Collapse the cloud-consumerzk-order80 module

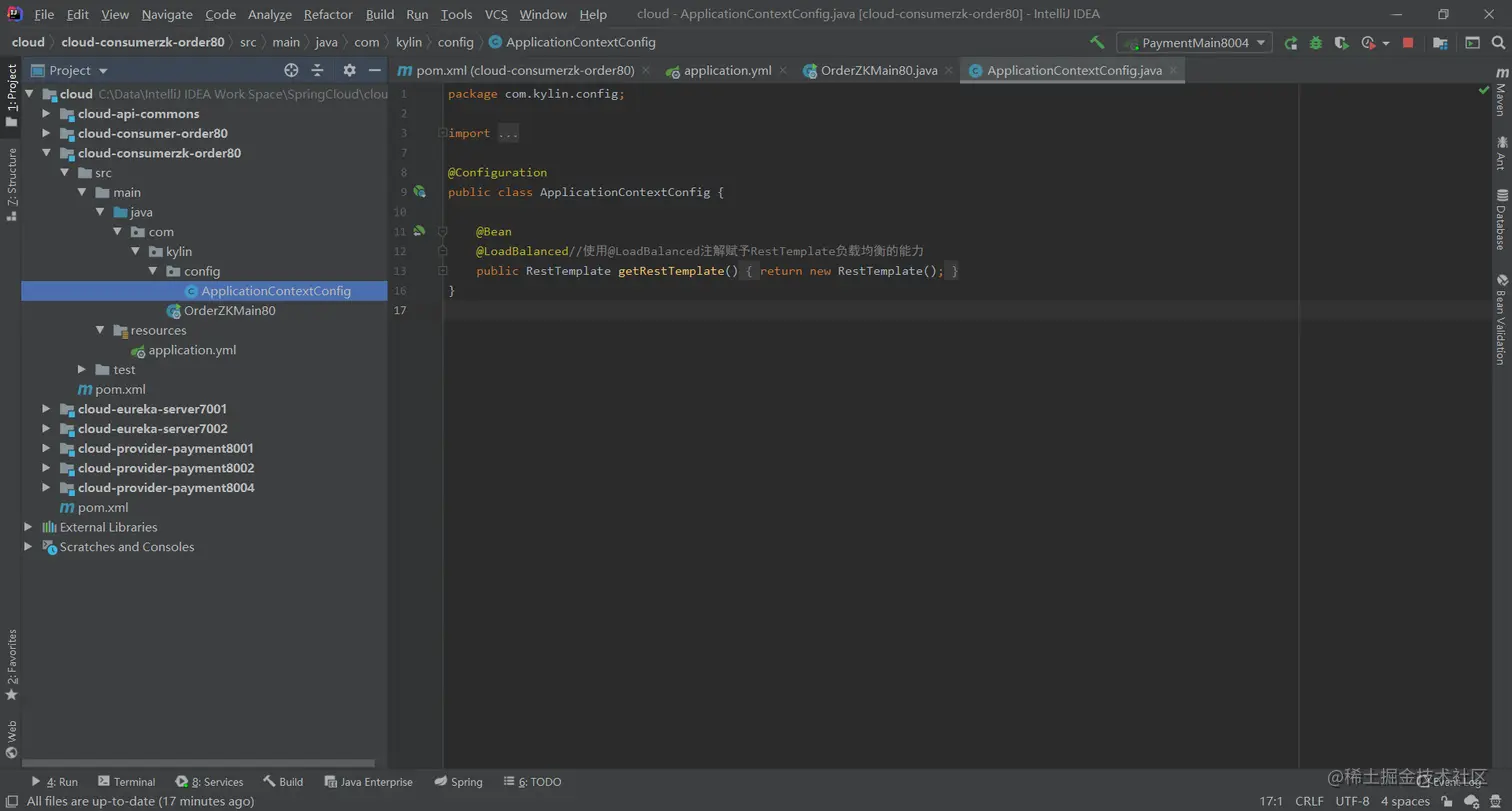pyautogui.click(x=46, y=153)
